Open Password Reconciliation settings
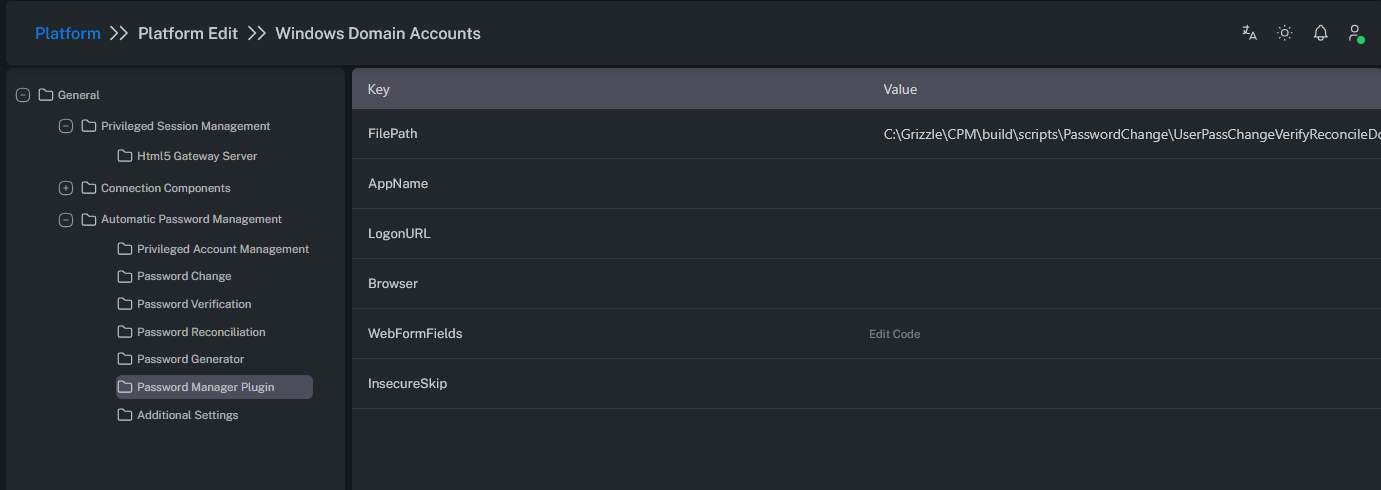 [x=201, y=332]
